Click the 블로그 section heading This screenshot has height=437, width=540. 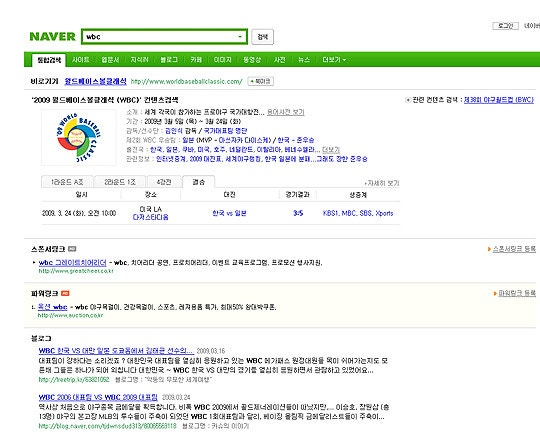point(41,339)
